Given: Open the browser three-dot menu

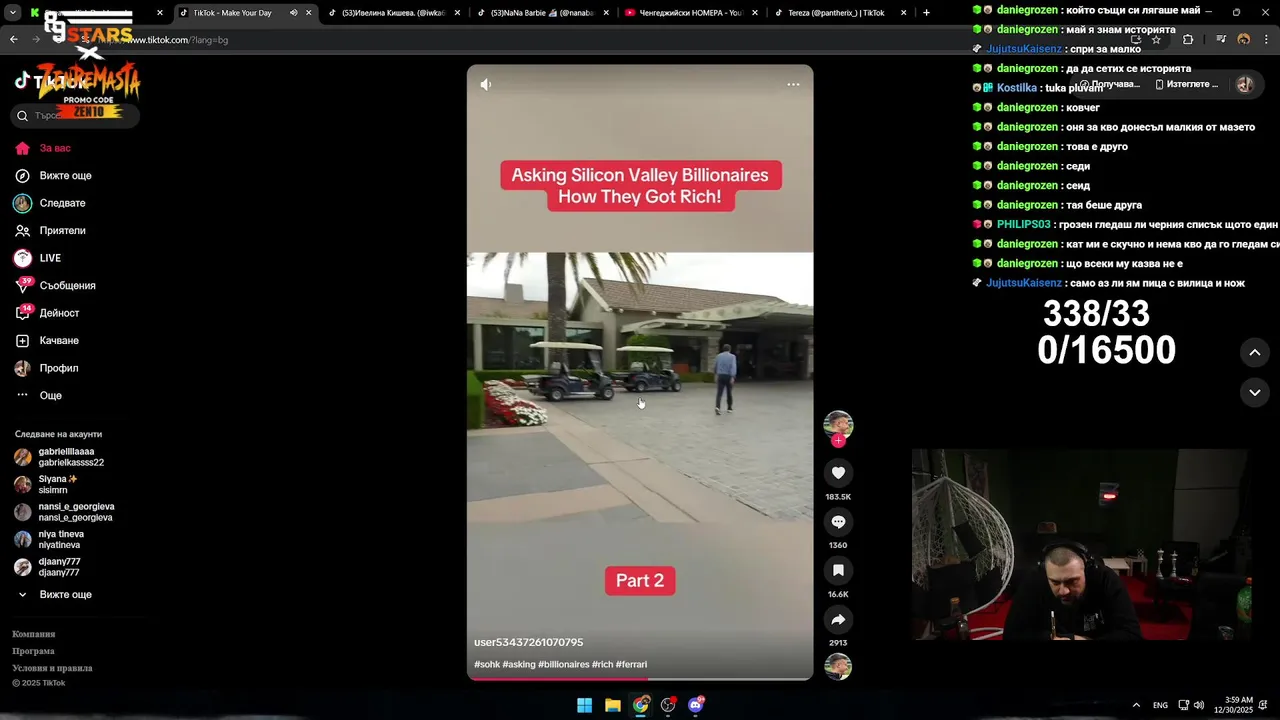Looking at the screenshot, I should 1267,40.
